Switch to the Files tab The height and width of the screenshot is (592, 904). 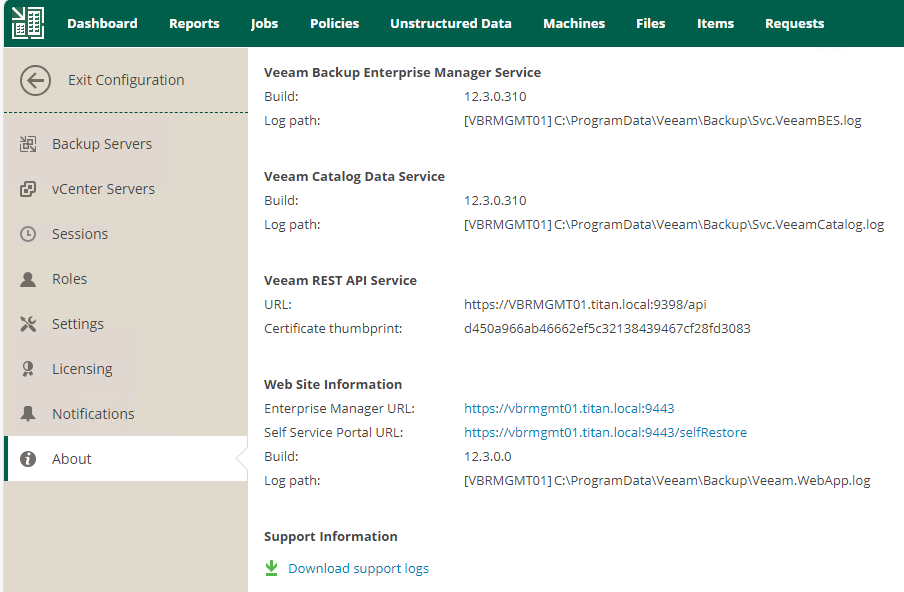coord(650,24)
